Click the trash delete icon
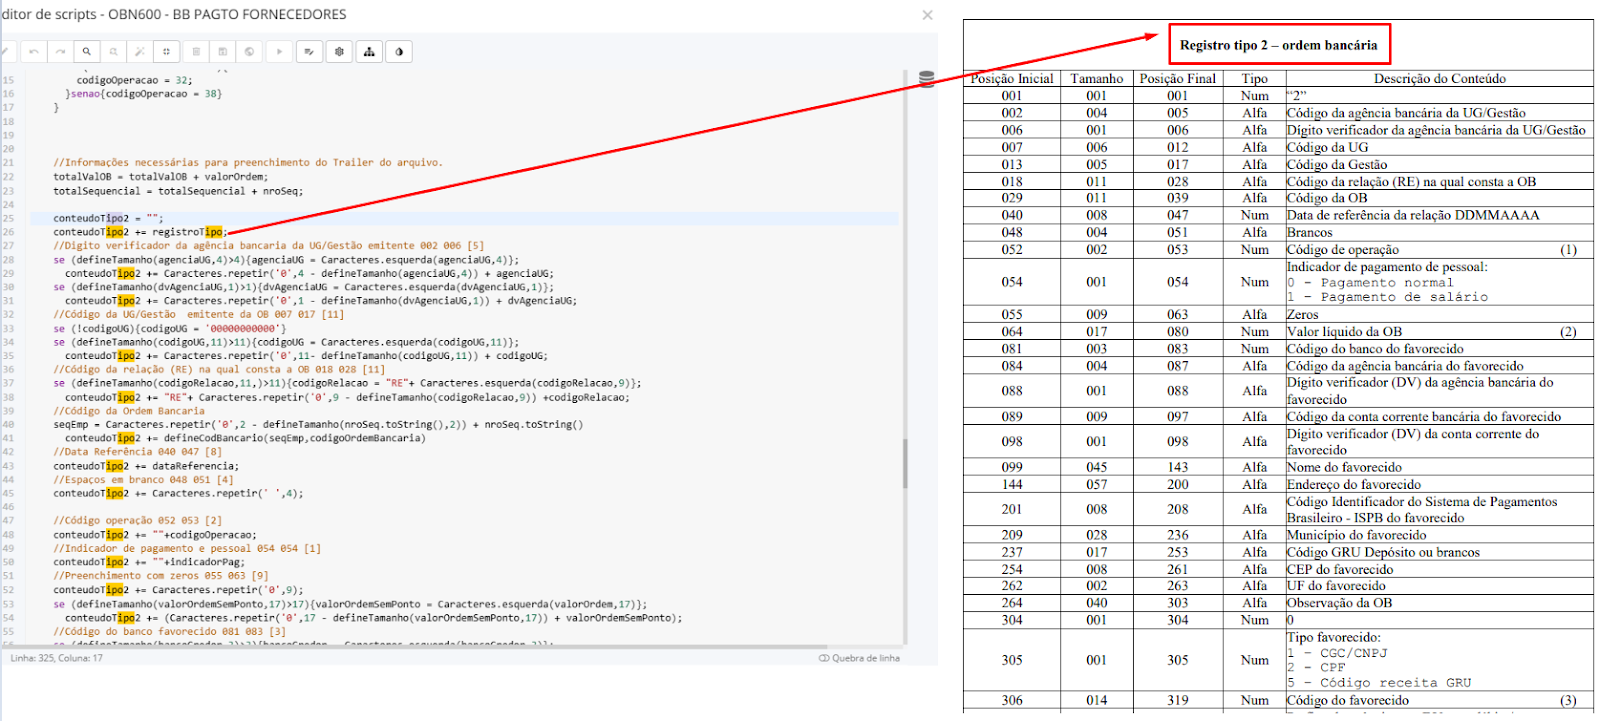 196,52
